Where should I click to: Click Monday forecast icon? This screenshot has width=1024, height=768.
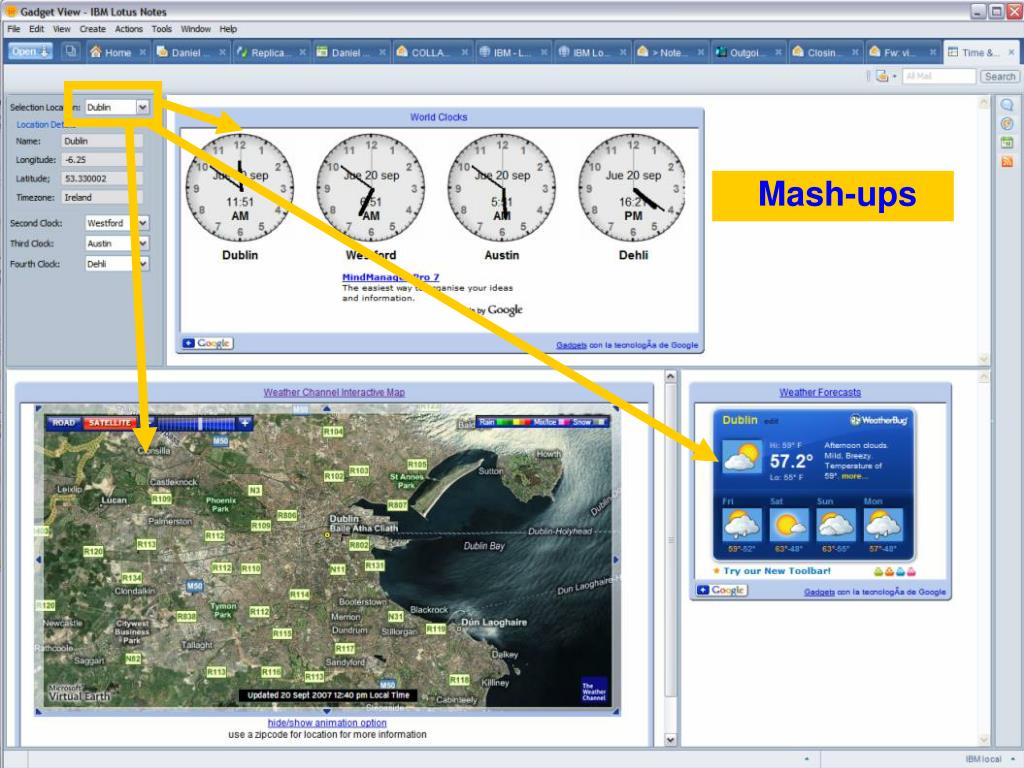[884, 525]
